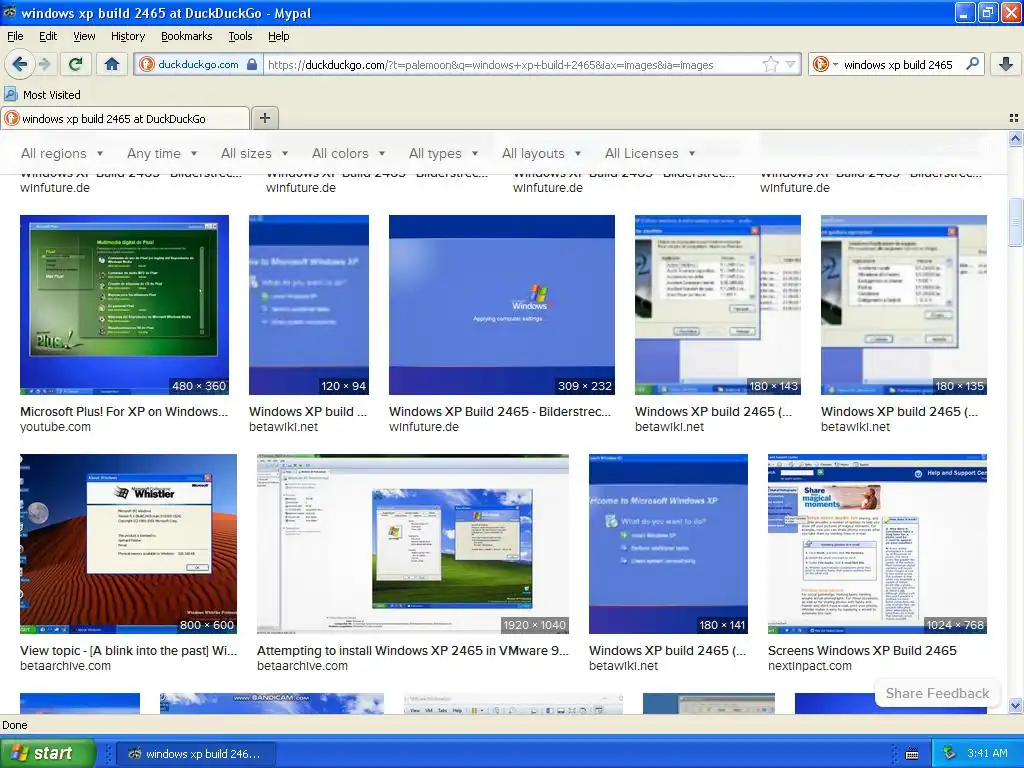Image resolution: width=1024 pixels, height=768 pixels.
Task: Click the vertical scrollbar thumb
Action: point(1015,222)
